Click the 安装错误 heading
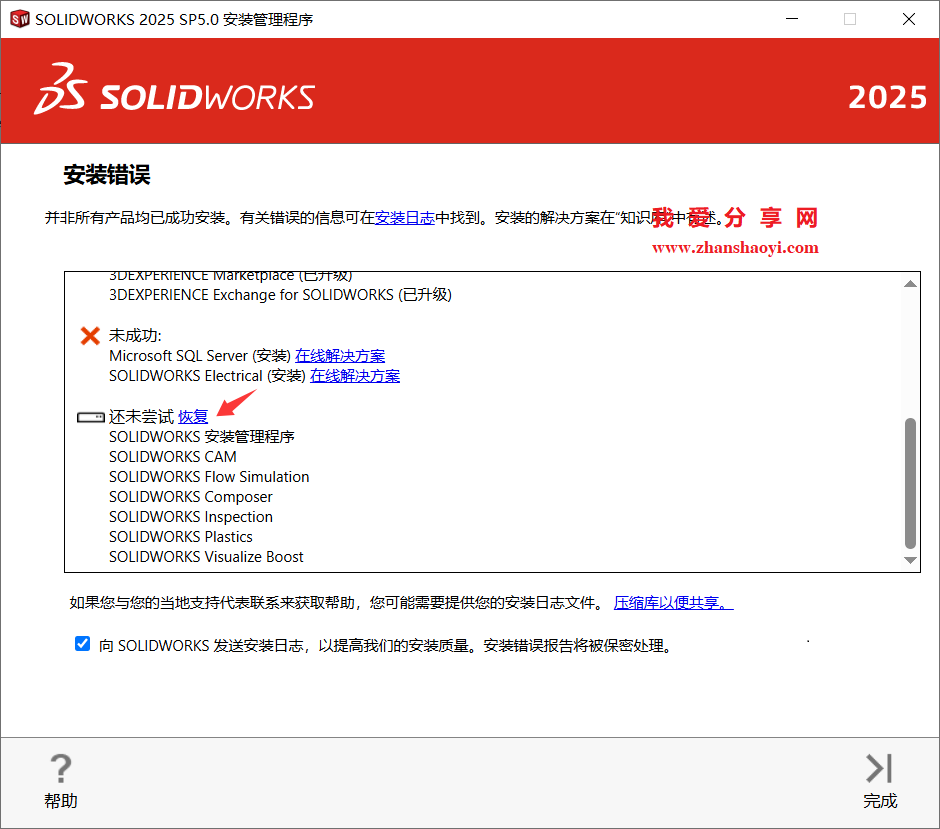 point(107,175)
